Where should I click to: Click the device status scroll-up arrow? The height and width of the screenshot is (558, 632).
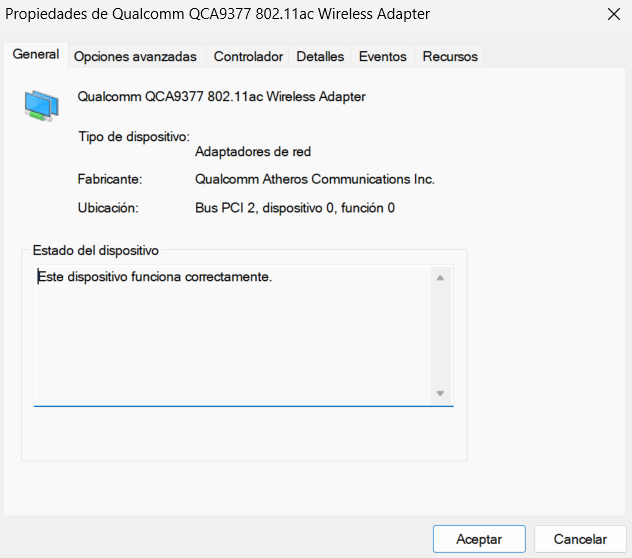coord(440,278)
